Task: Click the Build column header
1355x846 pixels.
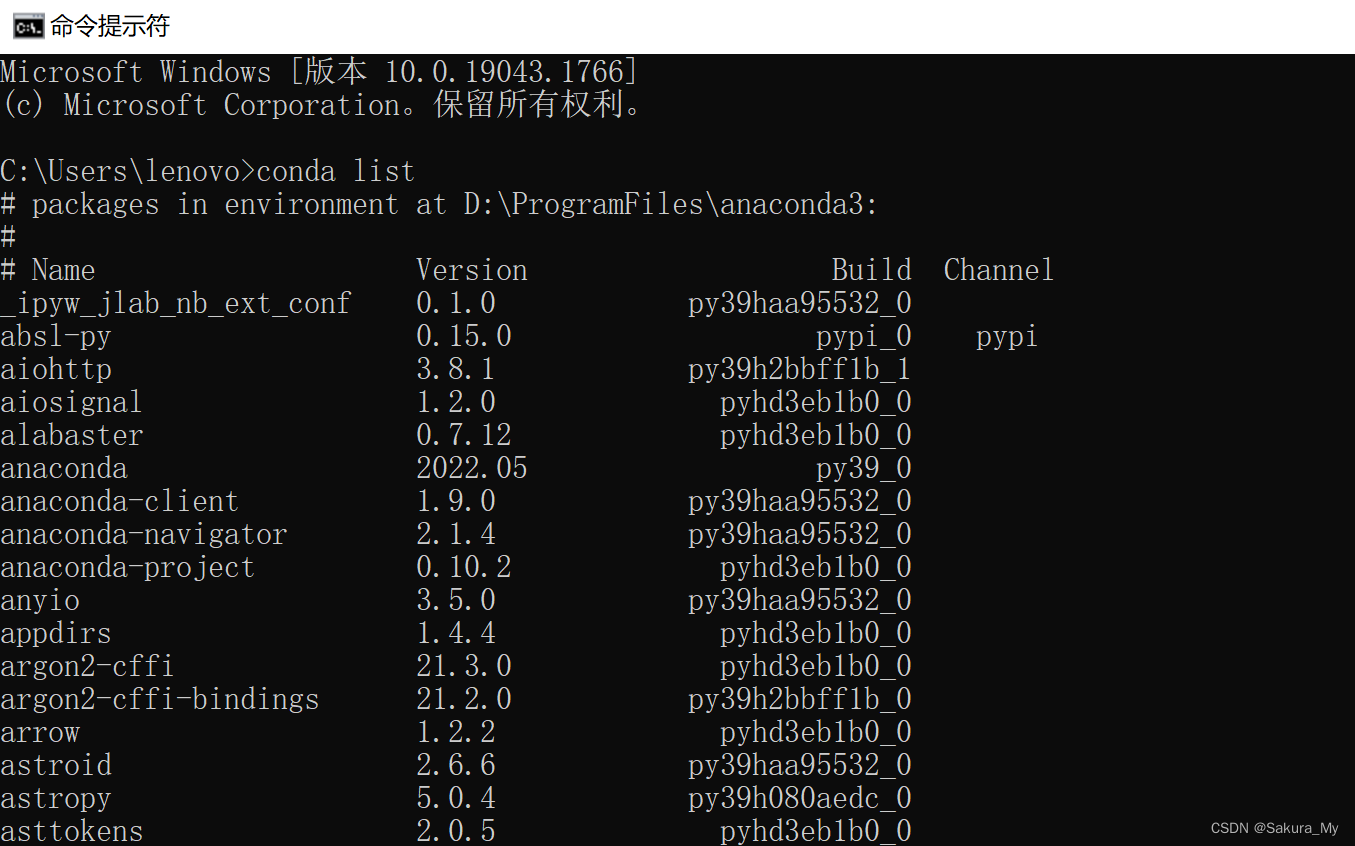Action: pyautogui.click(x=871, y=270)
